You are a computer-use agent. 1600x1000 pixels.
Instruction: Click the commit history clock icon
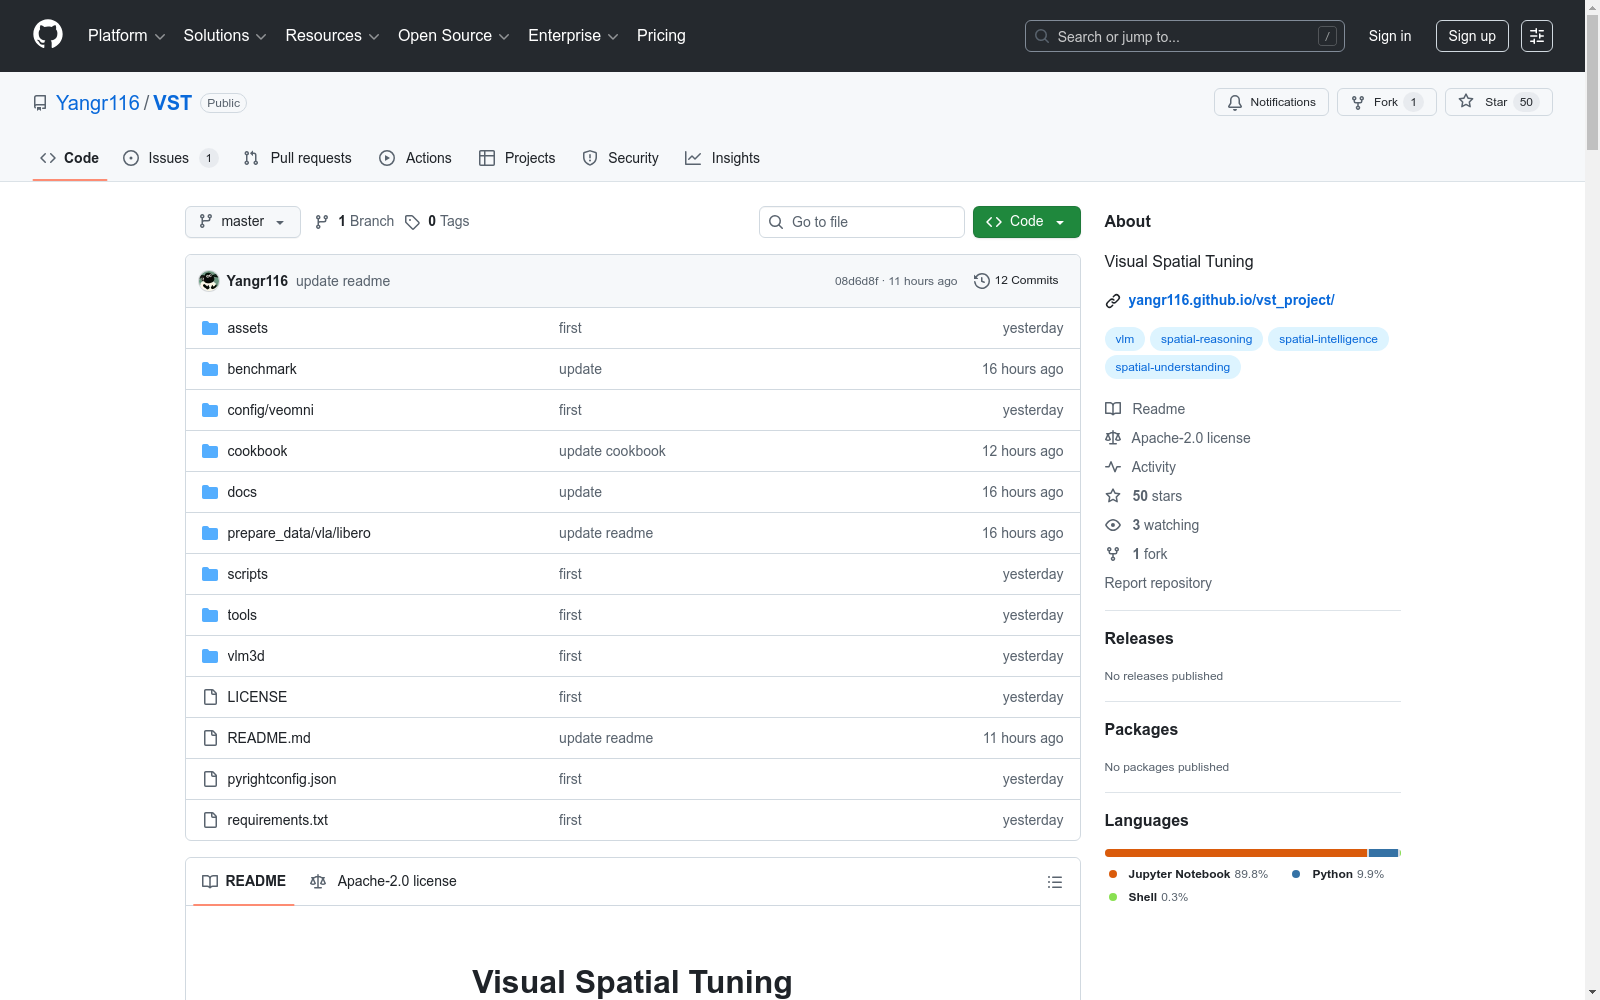(981, 281)
